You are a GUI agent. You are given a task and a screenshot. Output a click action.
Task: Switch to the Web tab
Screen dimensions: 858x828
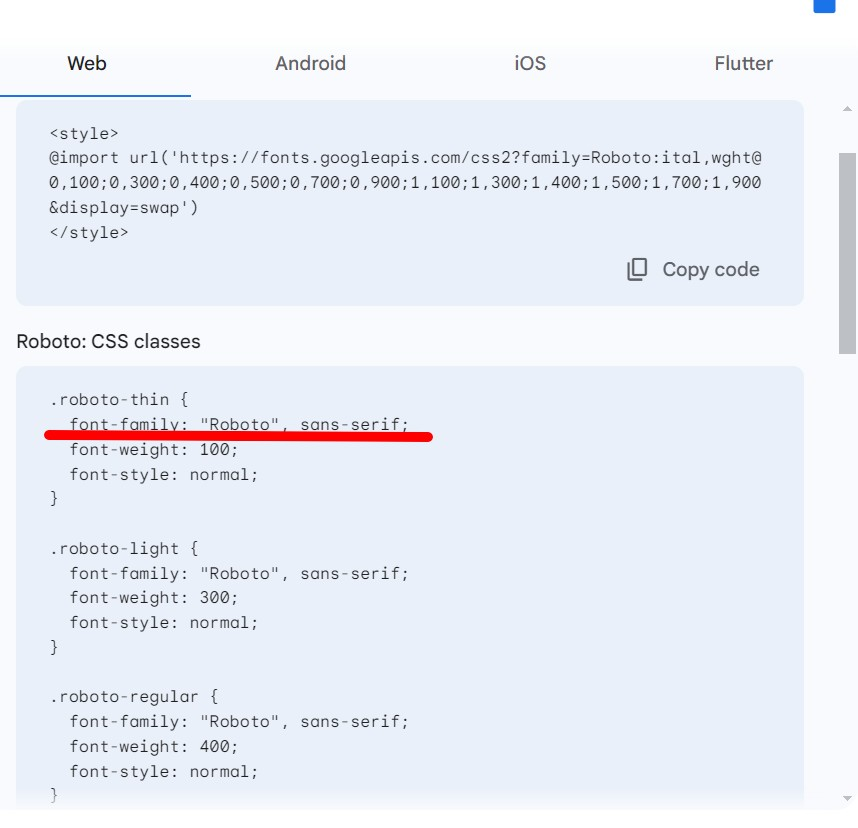click(87, 63)
